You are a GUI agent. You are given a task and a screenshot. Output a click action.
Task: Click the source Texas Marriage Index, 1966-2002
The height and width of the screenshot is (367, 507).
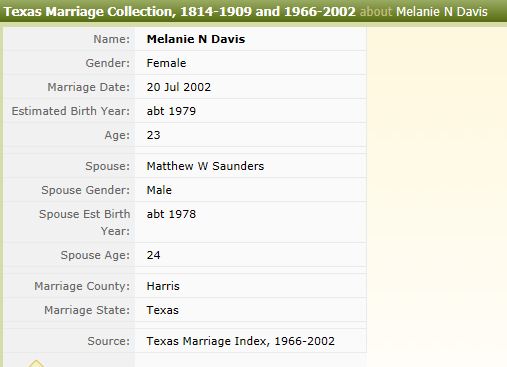pos(240,341)
